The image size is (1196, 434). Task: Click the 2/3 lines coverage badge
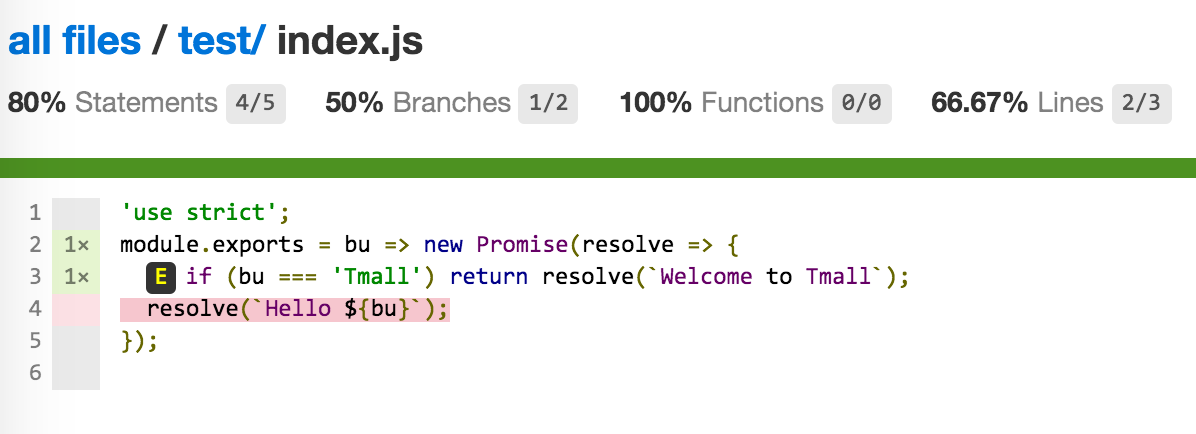click(1141, 103)
